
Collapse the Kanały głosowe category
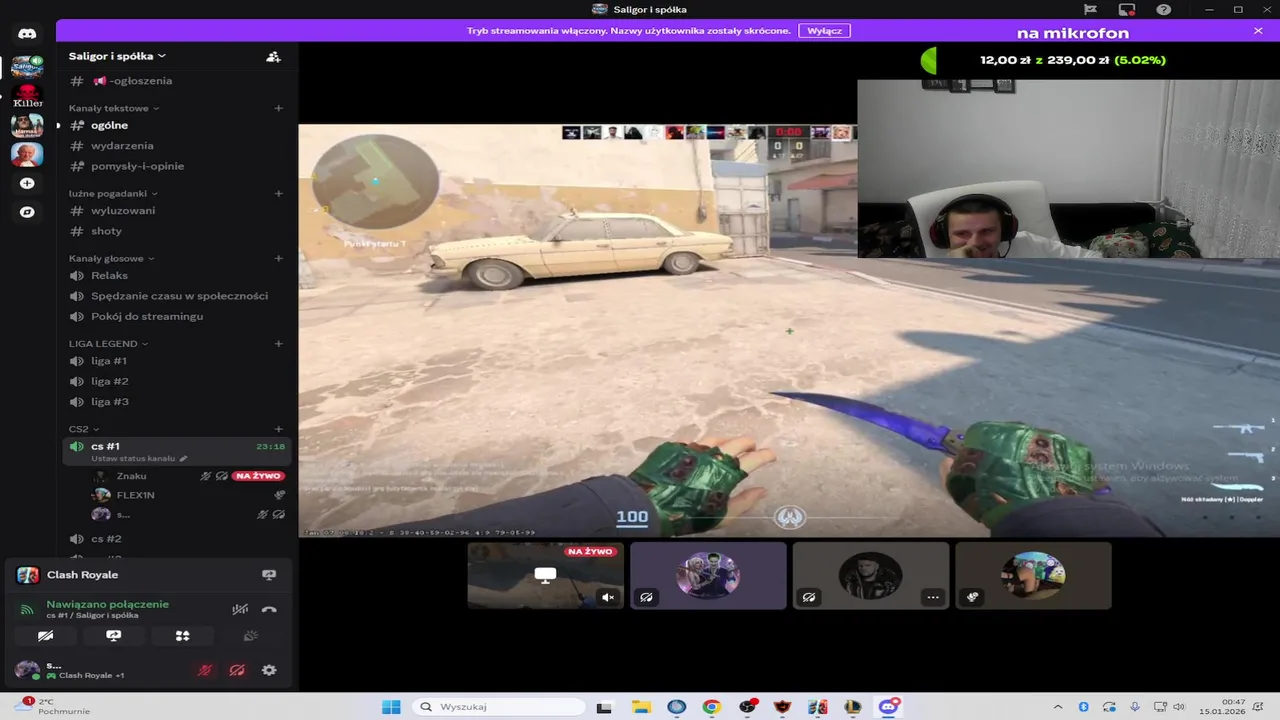(x=111, y=259)
